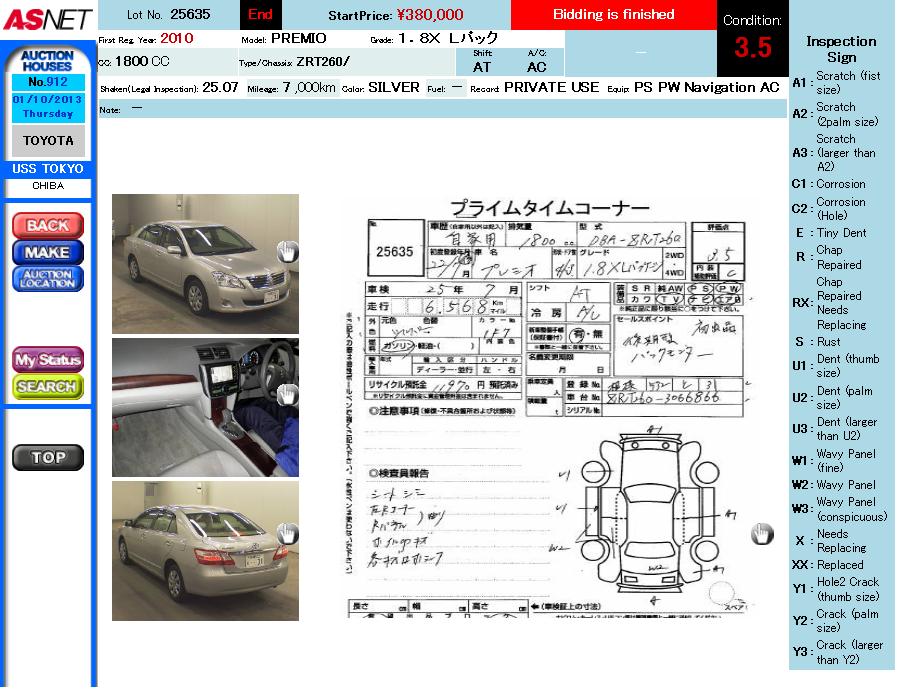The image size is (915, 691).
Task: Go to TOP of the page
Action: 47,458
